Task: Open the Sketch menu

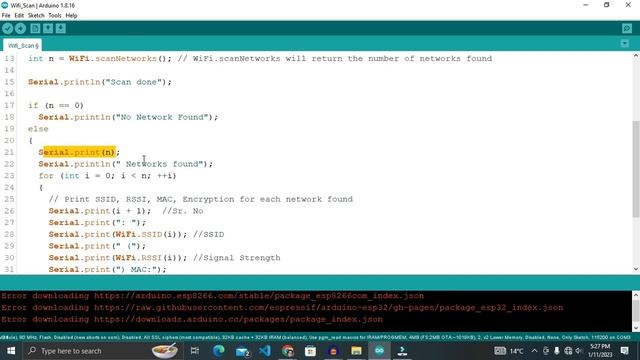Action: pos(36,16)
